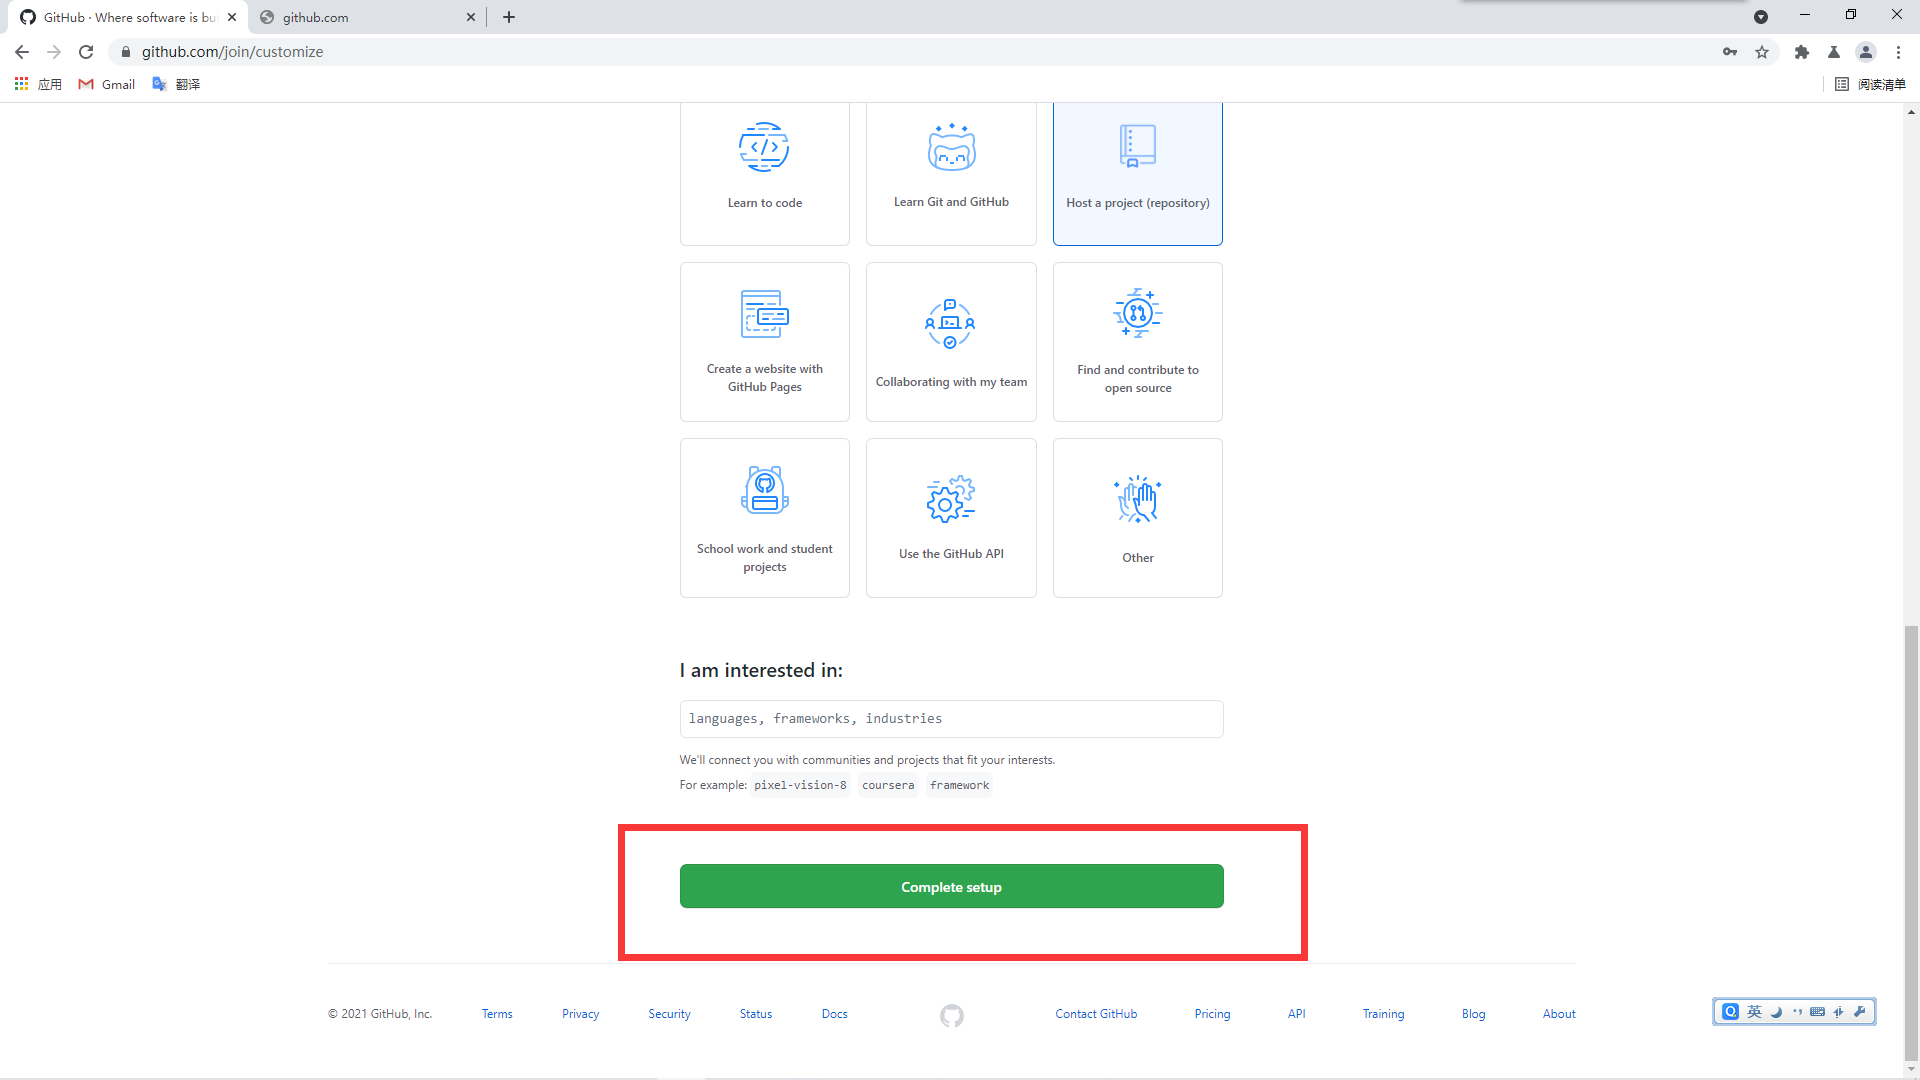Close the GitHub Where software tab
Screen dimensions: 1920x1080
232,17
